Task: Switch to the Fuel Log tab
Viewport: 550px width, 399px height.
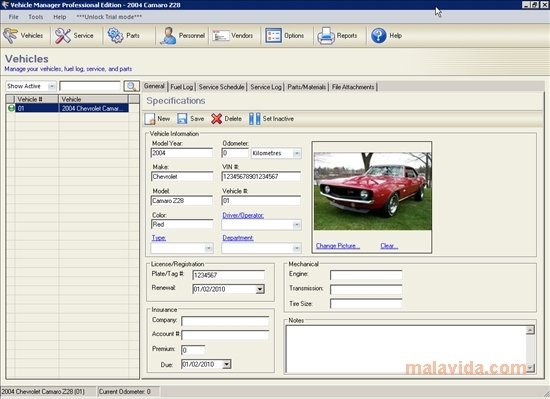Action: [x=182, y=87]
